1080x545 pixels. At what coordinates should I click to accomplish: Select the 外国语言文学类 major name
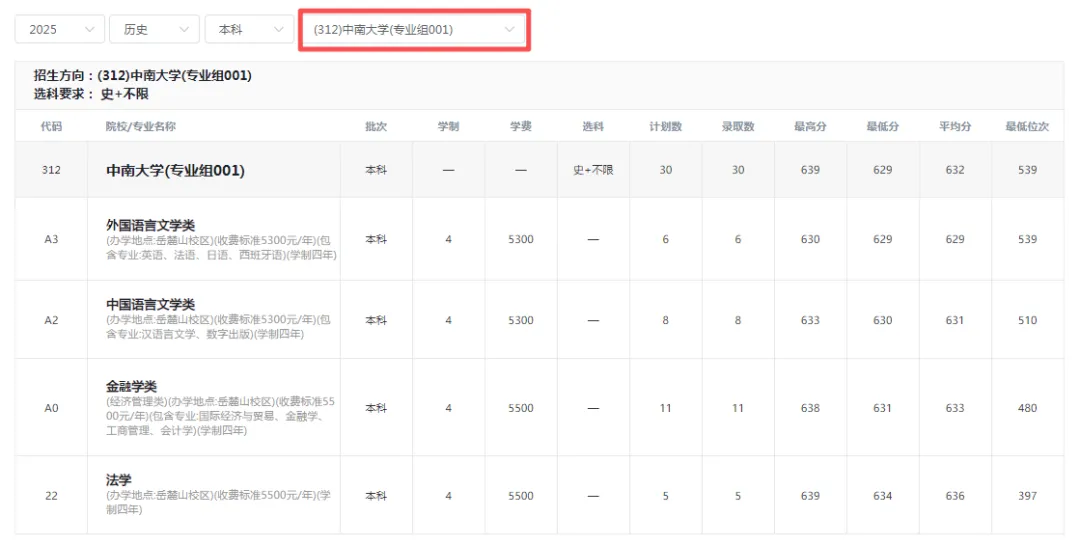150,225
